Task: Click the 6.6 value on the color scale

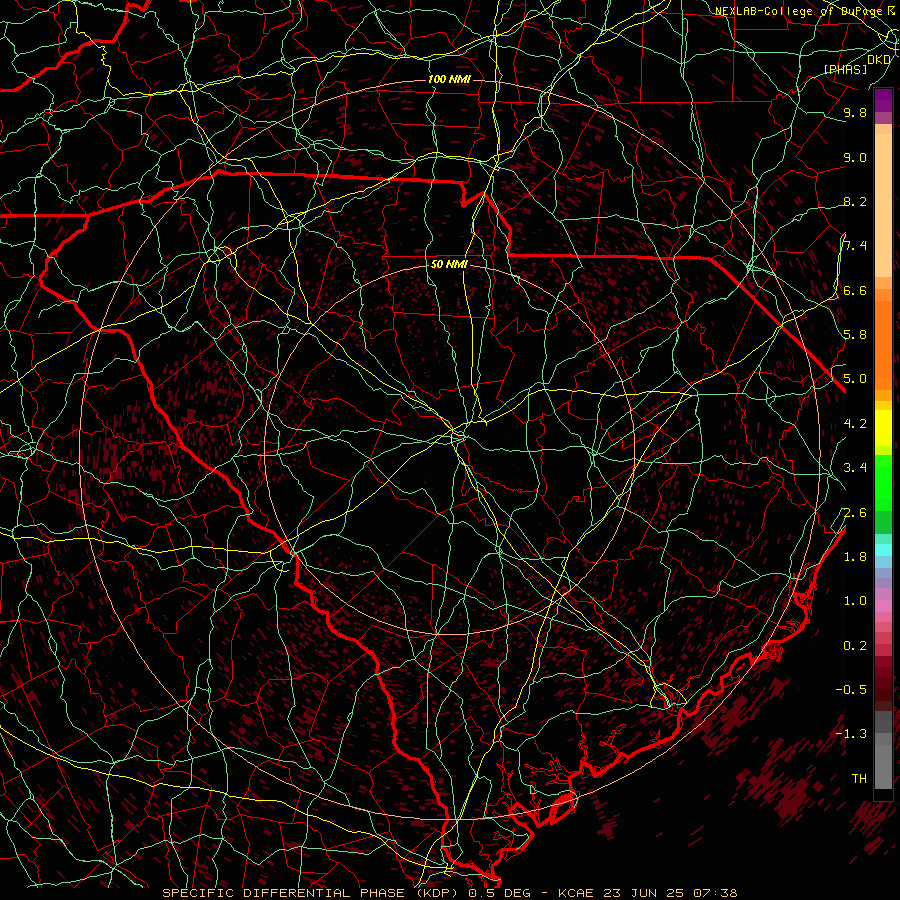Action: point(855,290)
